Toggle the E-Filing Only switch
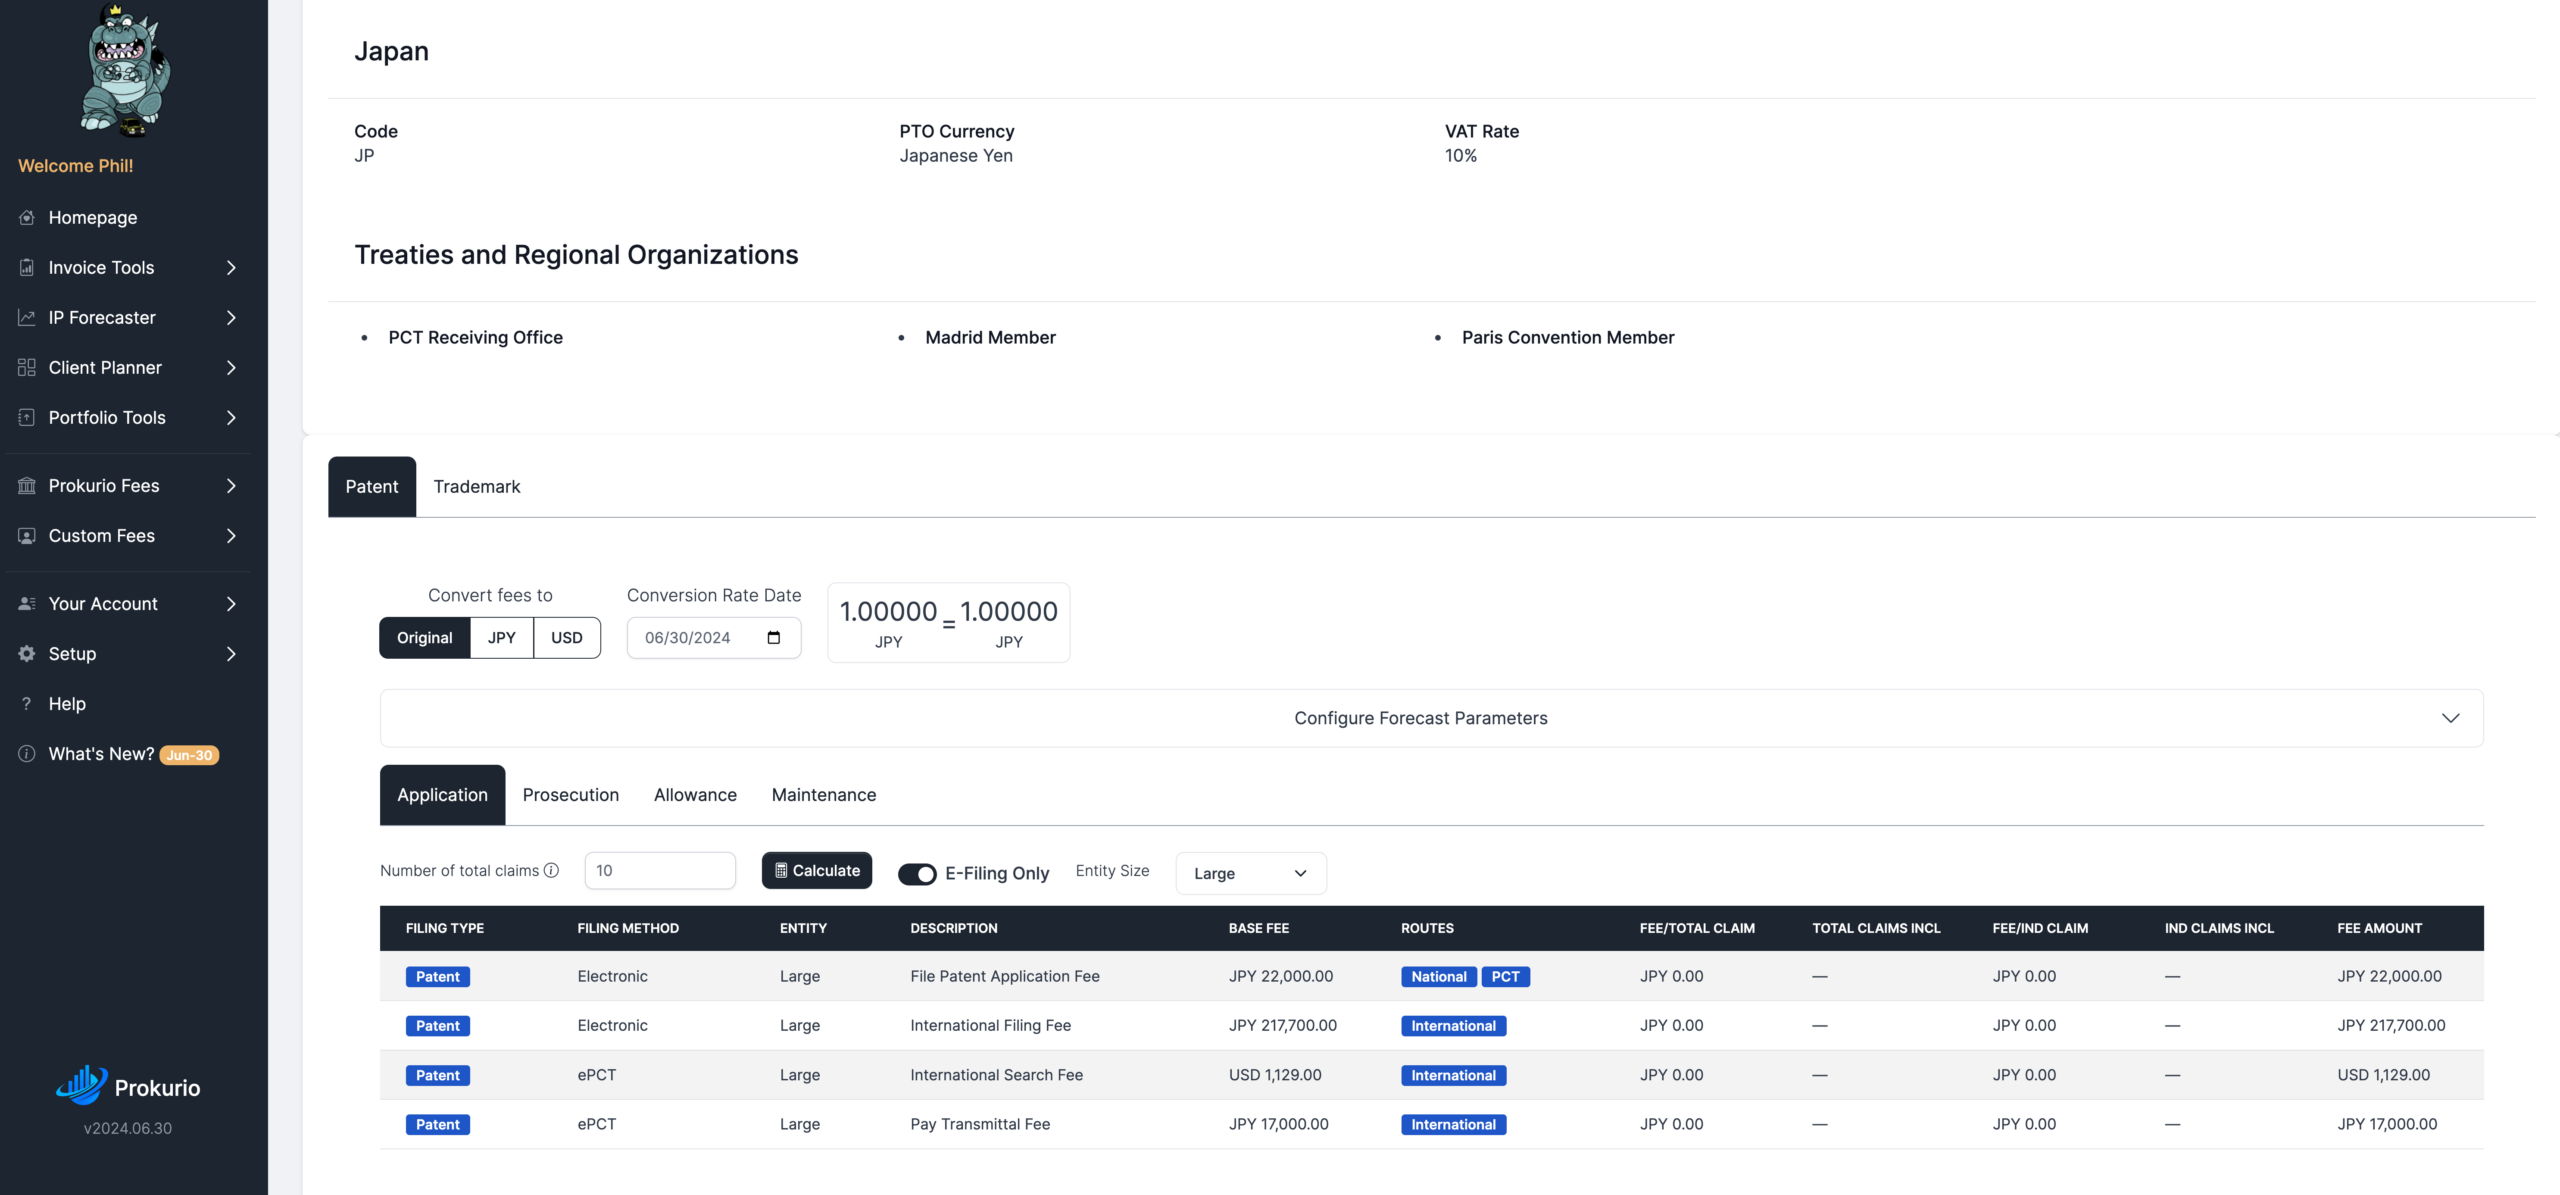This screenshot has width=2560, height=1195. coord(917,874)
